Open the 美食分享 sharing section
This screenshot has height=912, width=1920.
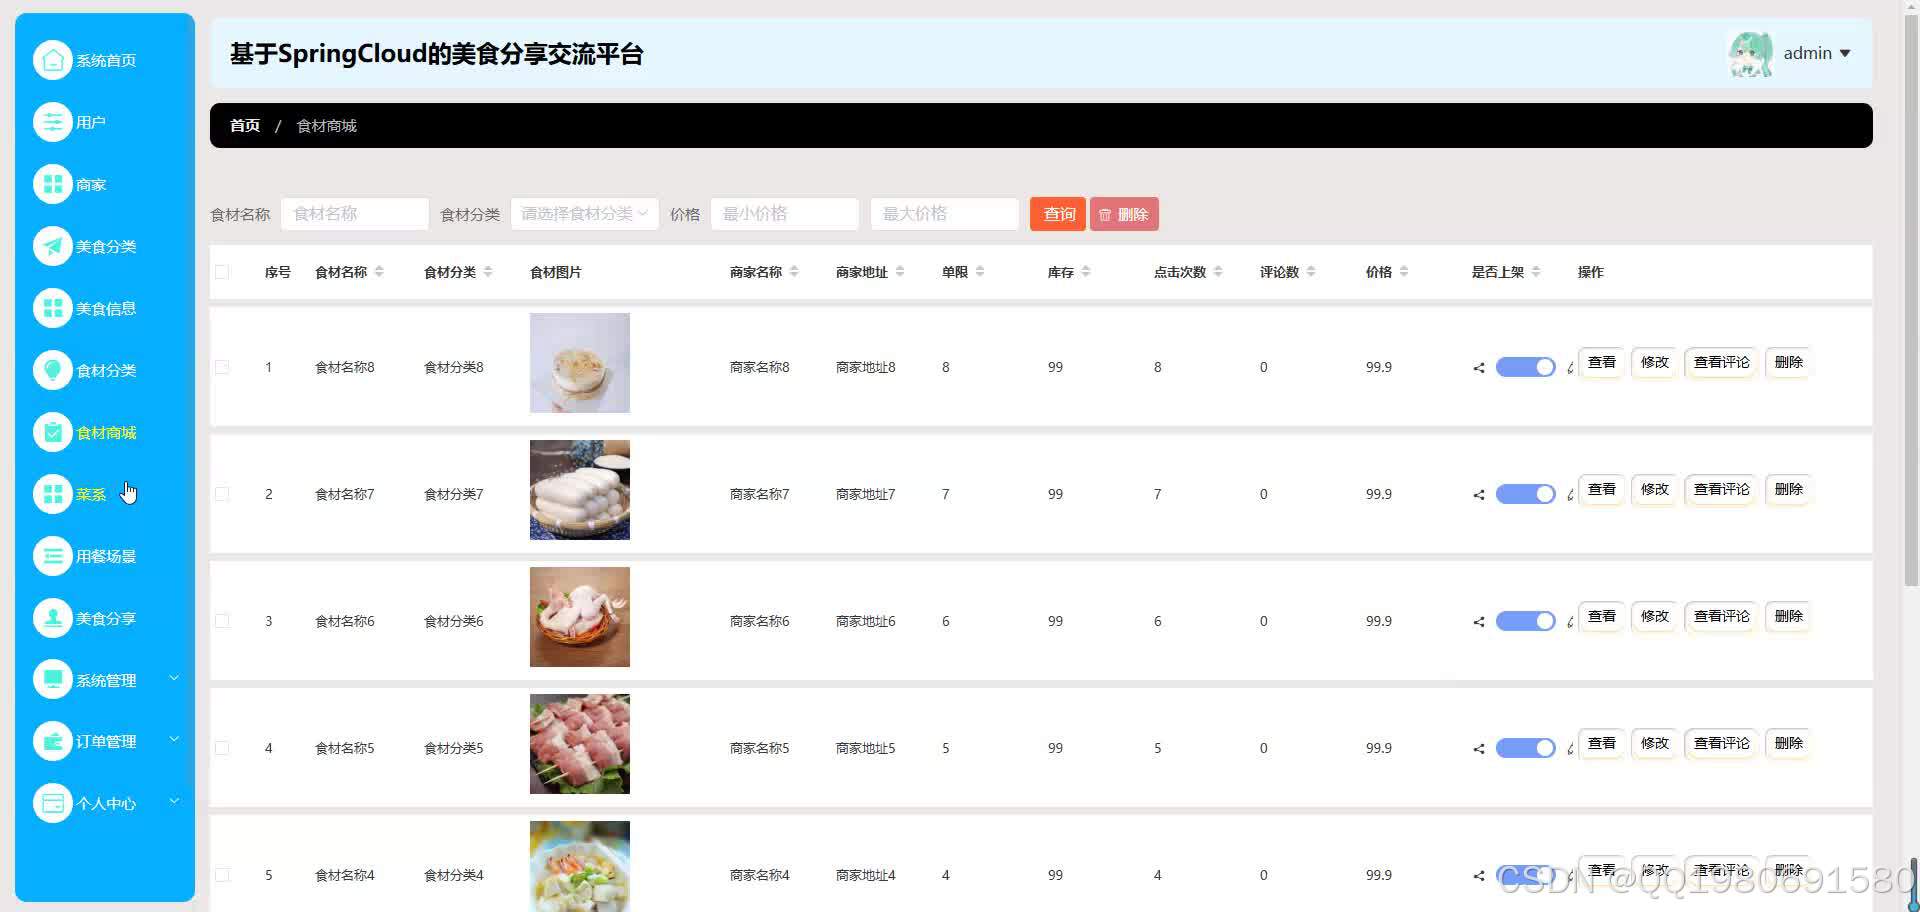tap(53, 617)
